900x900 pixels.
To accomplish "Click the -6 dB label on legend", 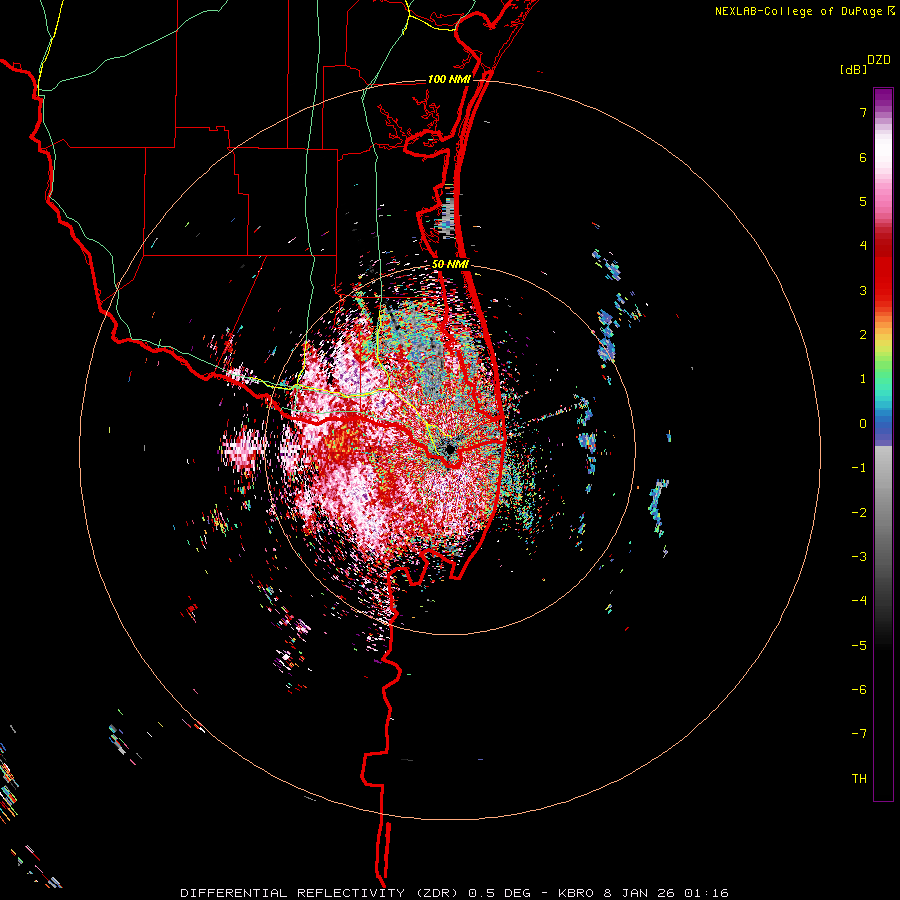I will [859, 690].
